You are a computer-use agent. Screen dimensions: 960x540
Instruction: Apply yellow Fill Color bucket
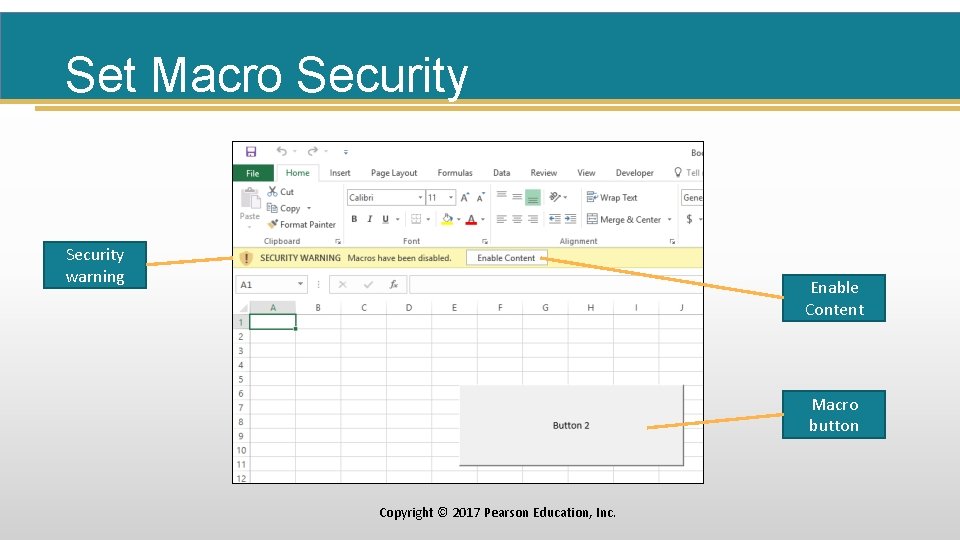pos(447,219)
